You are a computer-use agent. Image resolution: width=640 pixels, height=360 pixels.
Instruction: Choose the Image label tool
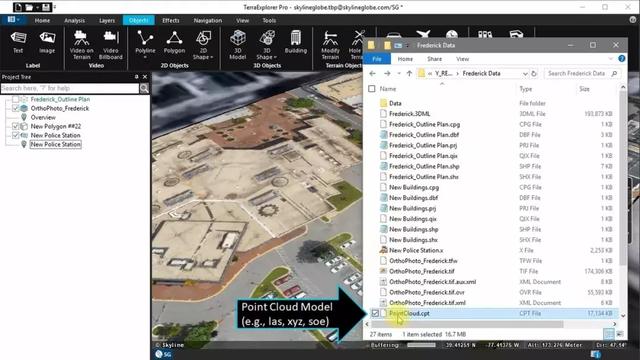coord(47,42)
